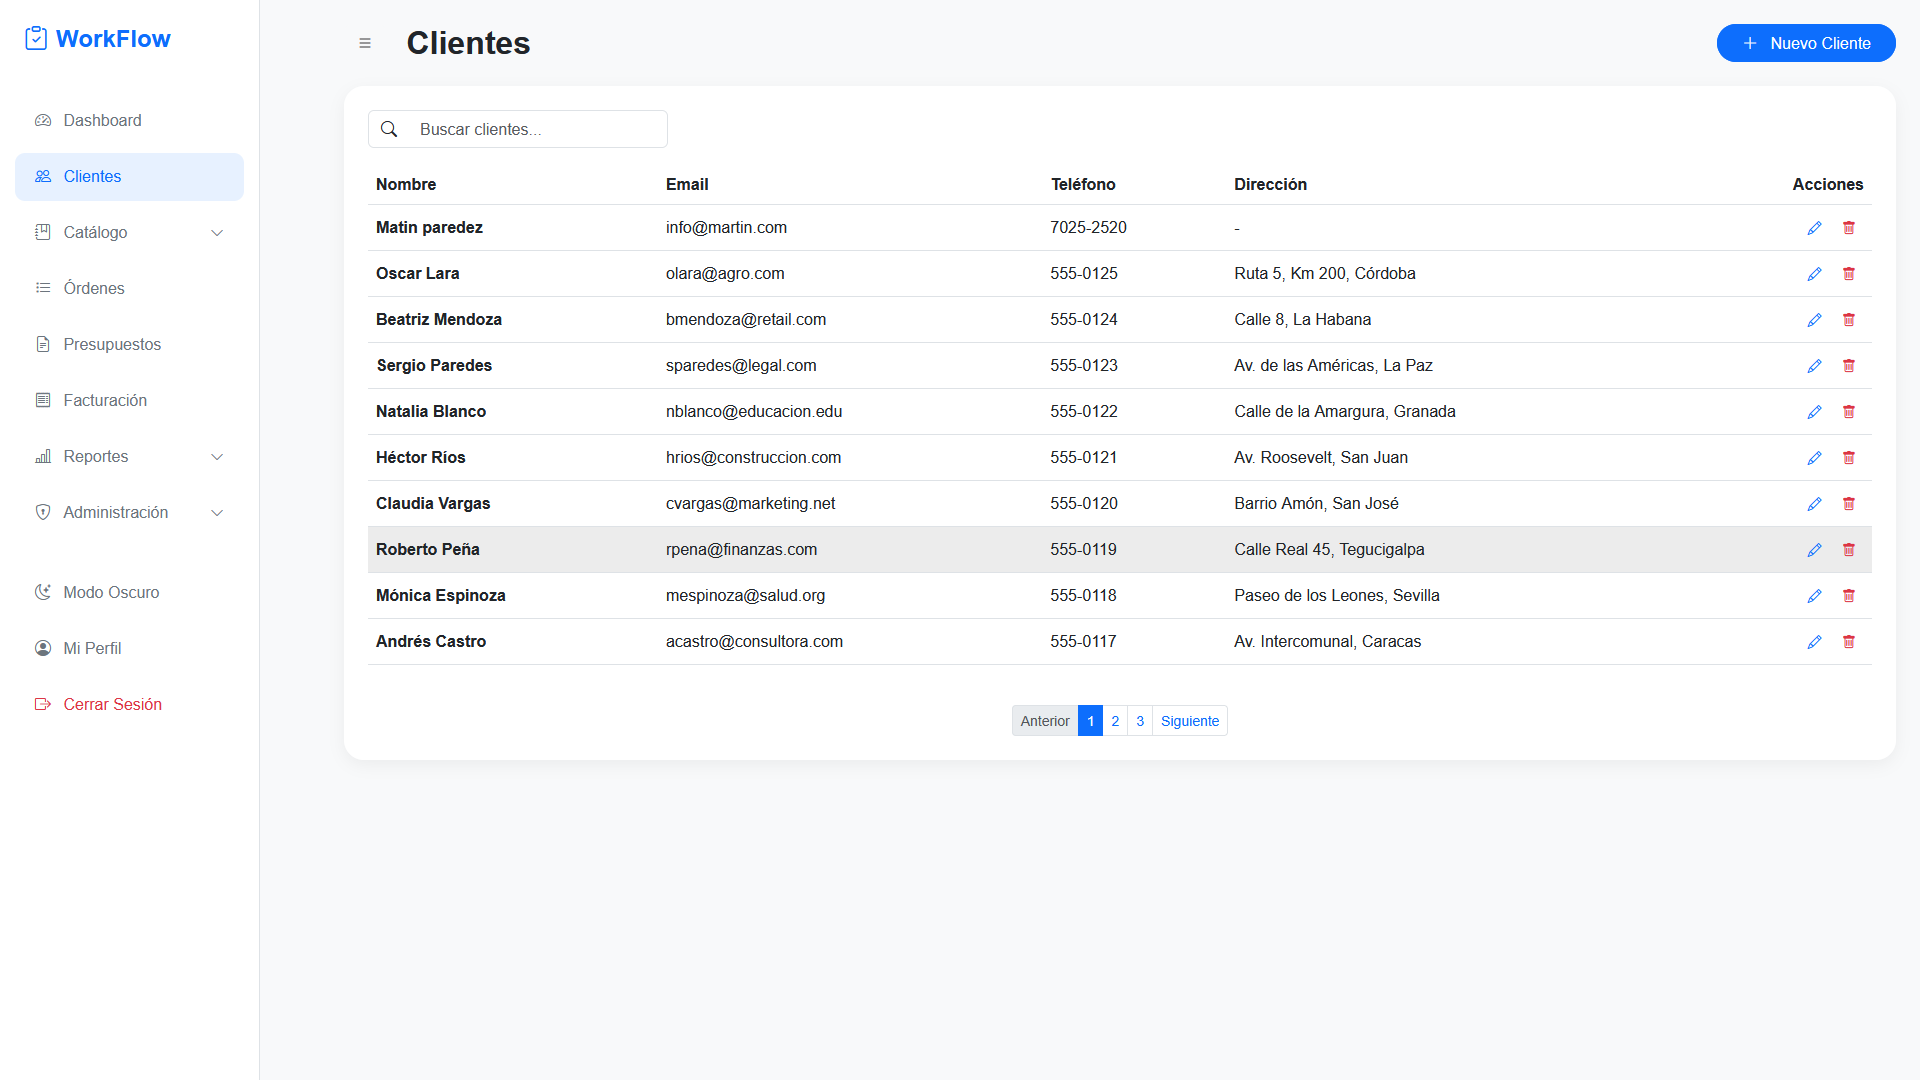Edit Claudia Vargas with pencil icon

coord(1814,504)
